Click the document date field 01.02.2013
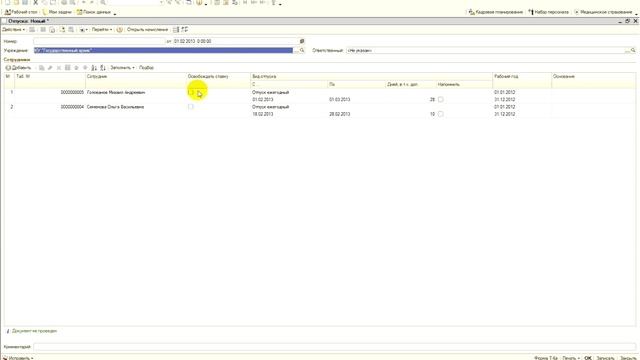The height and width of the screenshot is (360, 640). click(236, 41)
